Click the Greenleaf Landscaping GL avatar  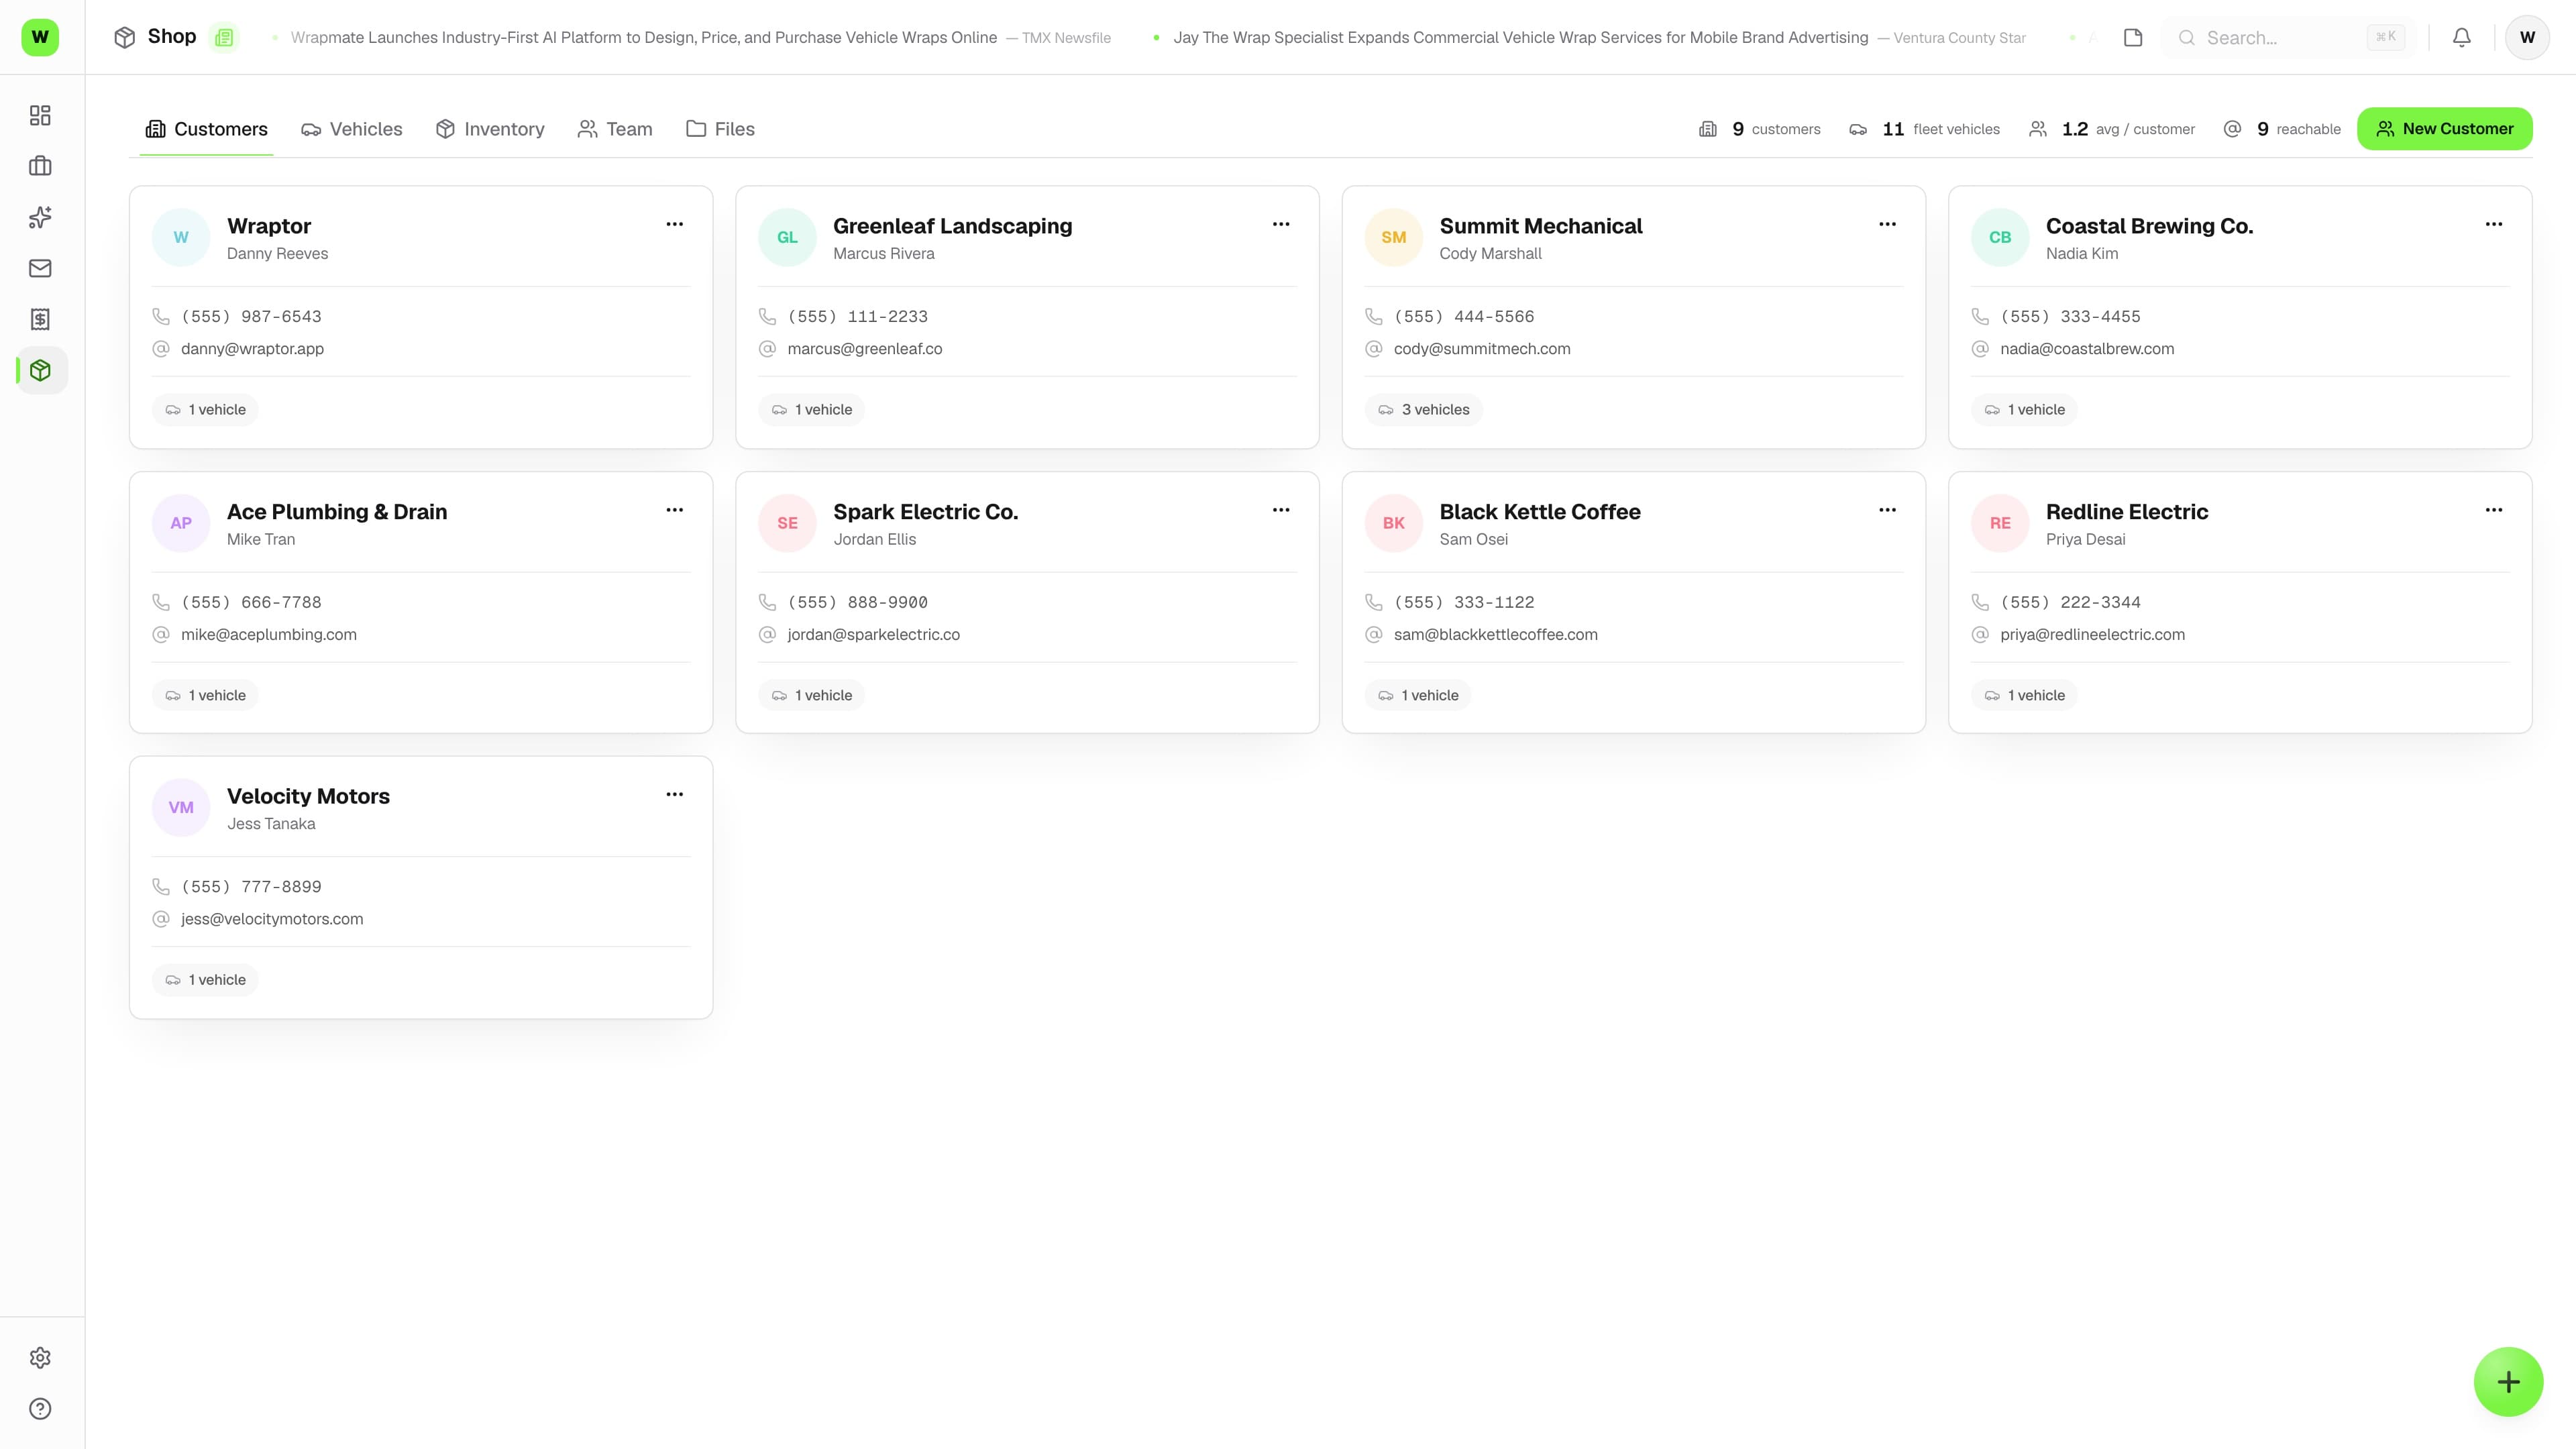[x=787, y=237]
